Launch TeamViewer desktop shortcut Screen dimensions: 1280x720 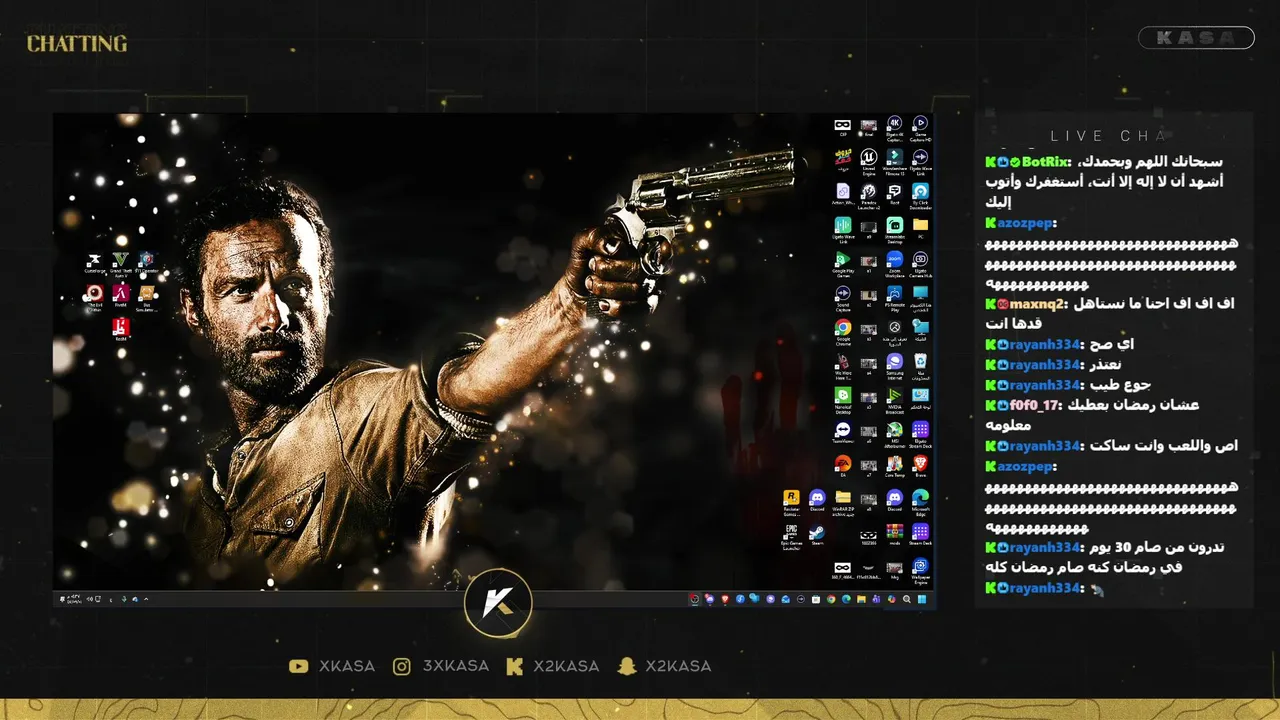point(843,430)
